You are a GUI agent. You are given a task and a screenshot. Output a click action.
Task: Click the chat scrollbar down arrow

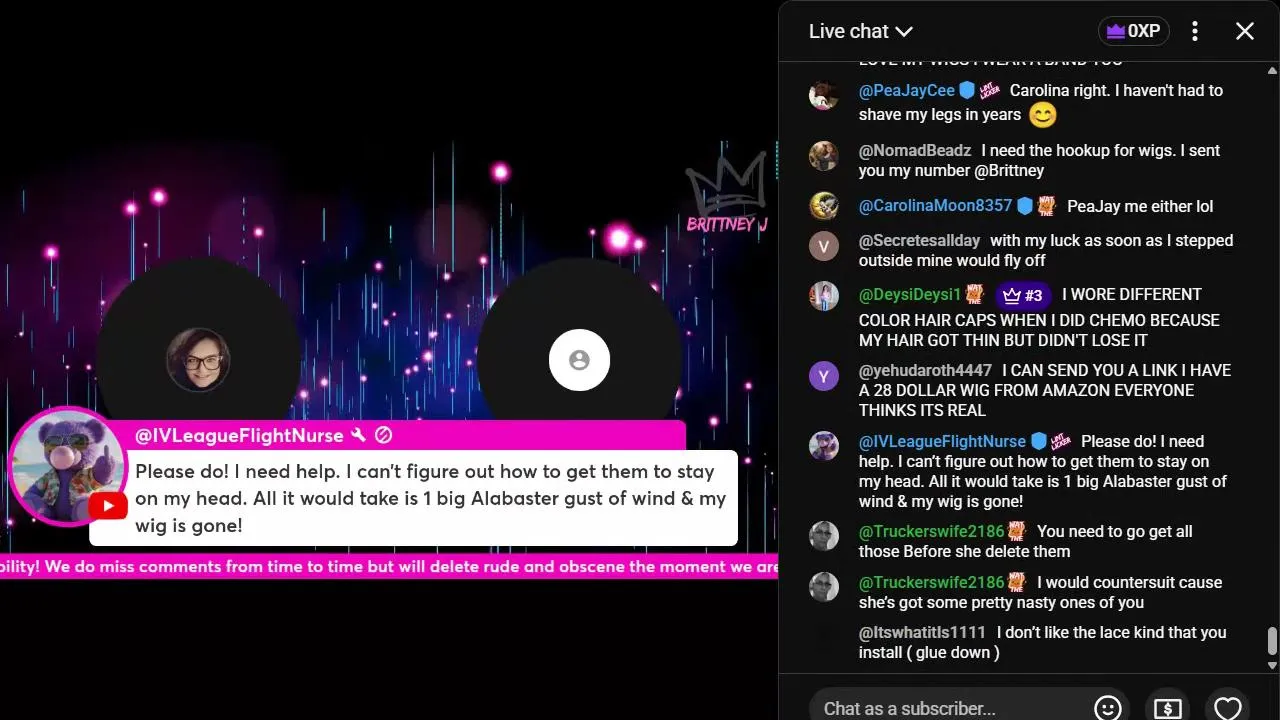[x=1272, y=664]
